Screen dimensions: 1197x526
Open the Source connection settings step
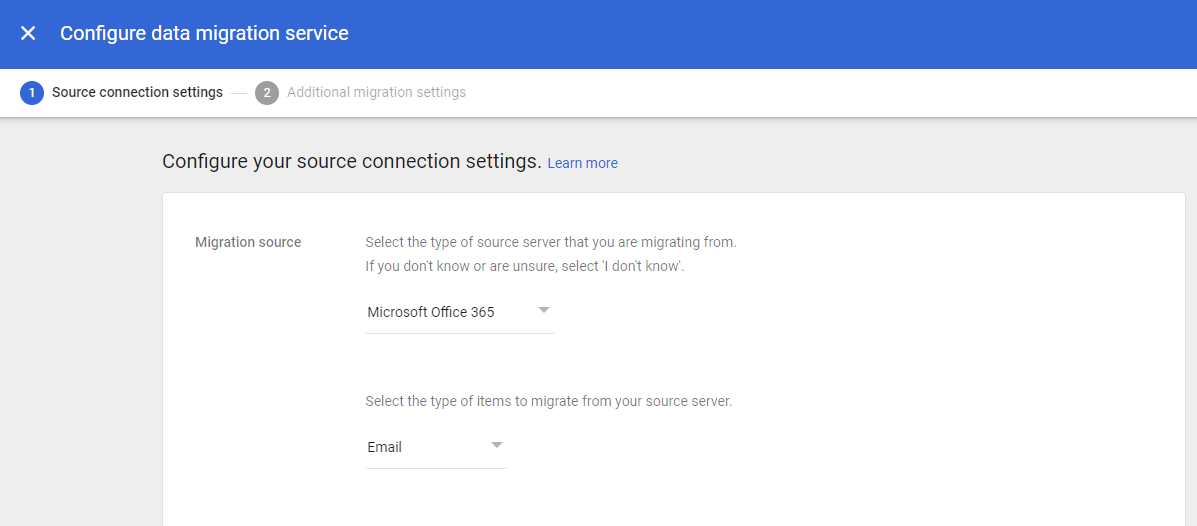(x=137, y=92)
